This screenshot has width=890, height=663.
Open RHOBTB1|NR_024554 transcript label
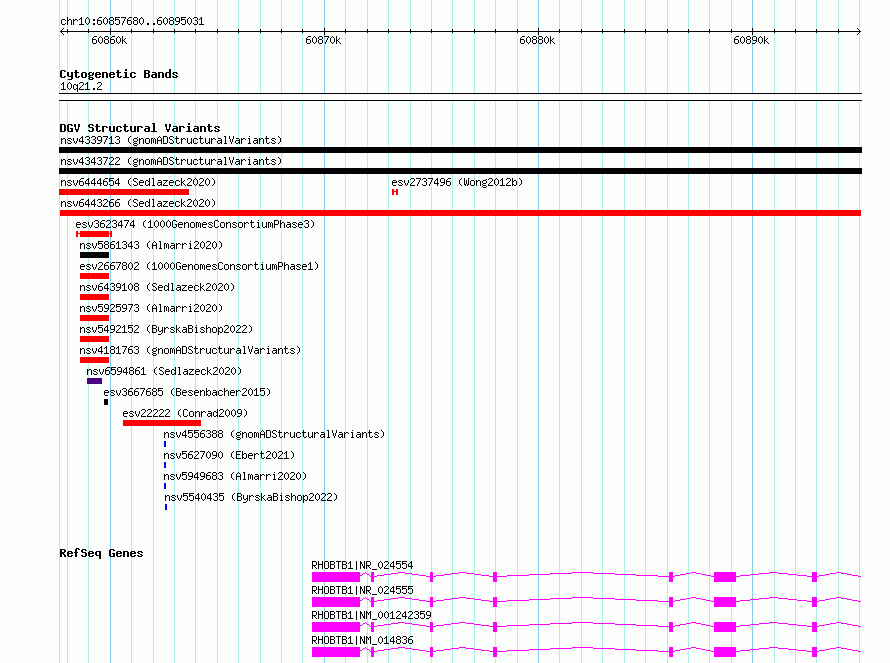(362, 565)
